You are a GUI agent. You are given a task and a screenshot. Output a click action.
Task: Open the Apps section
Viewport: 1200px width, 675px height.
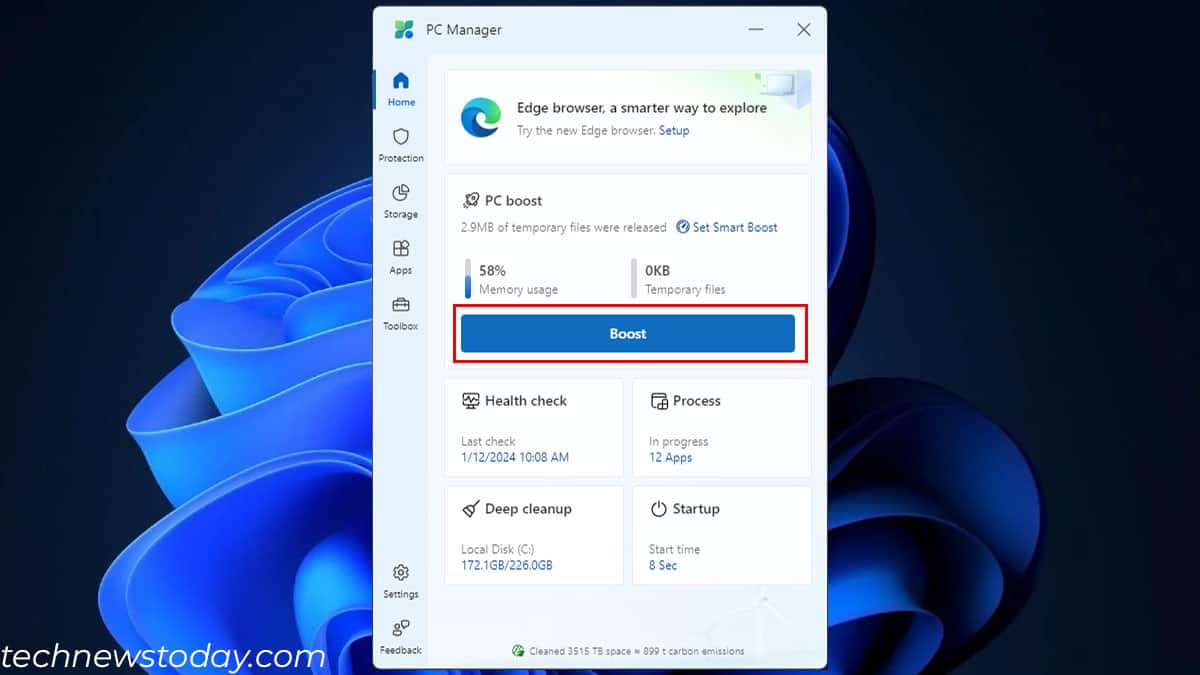point(401,257)
